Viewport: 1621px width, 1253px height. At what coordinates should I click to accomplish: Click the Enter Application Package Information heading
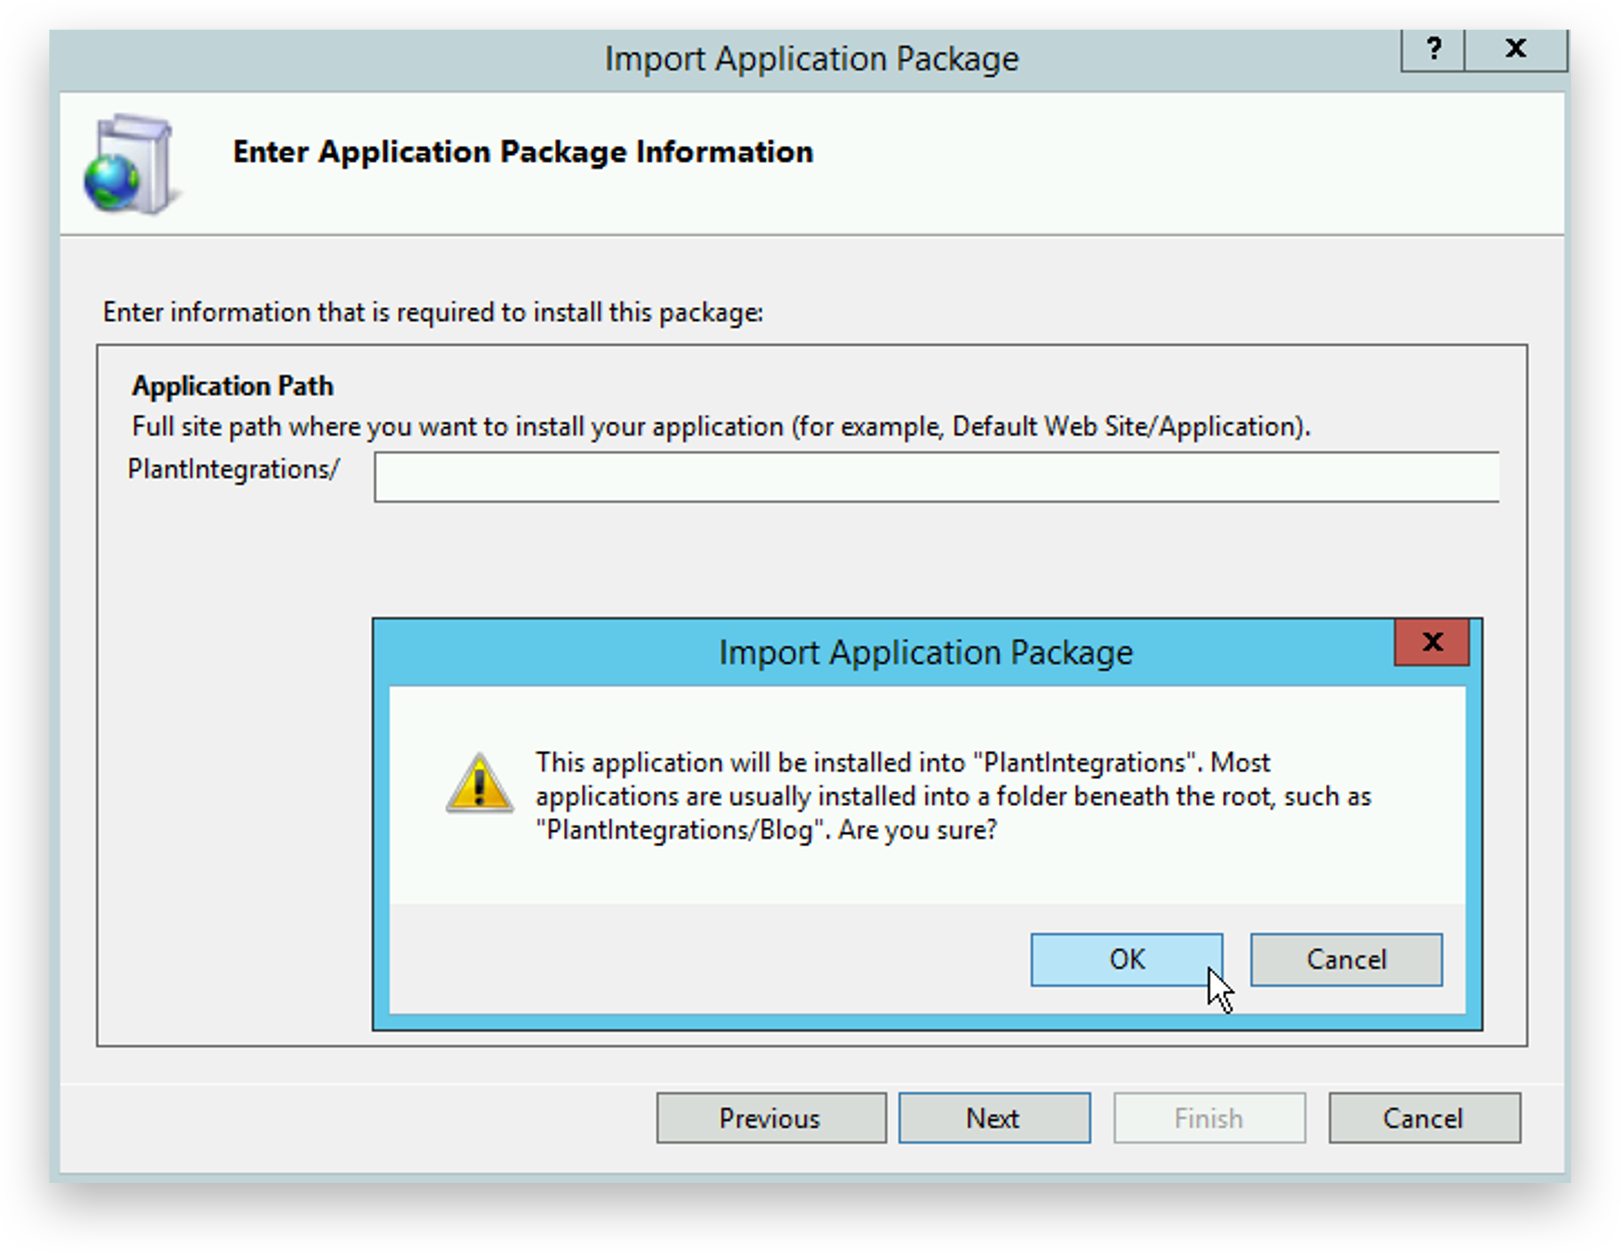pos(523,152)
